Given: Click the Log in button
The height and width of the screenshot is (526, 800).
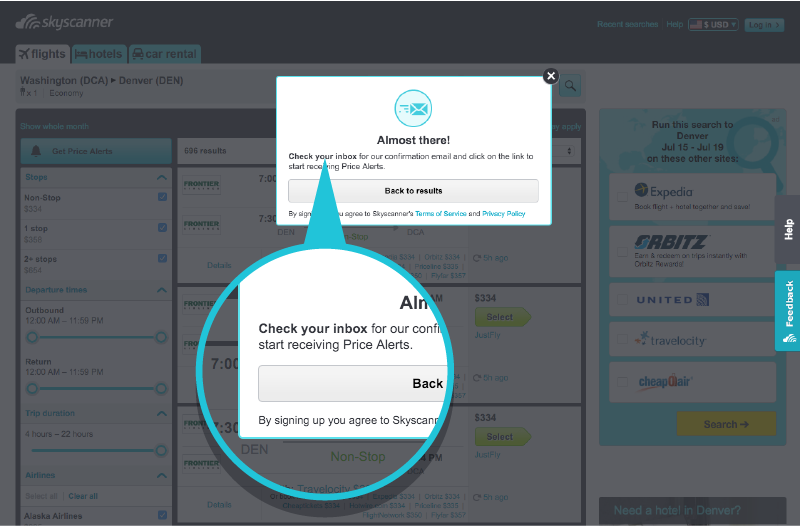Looking at the screenshot, I should coord(764,24).
